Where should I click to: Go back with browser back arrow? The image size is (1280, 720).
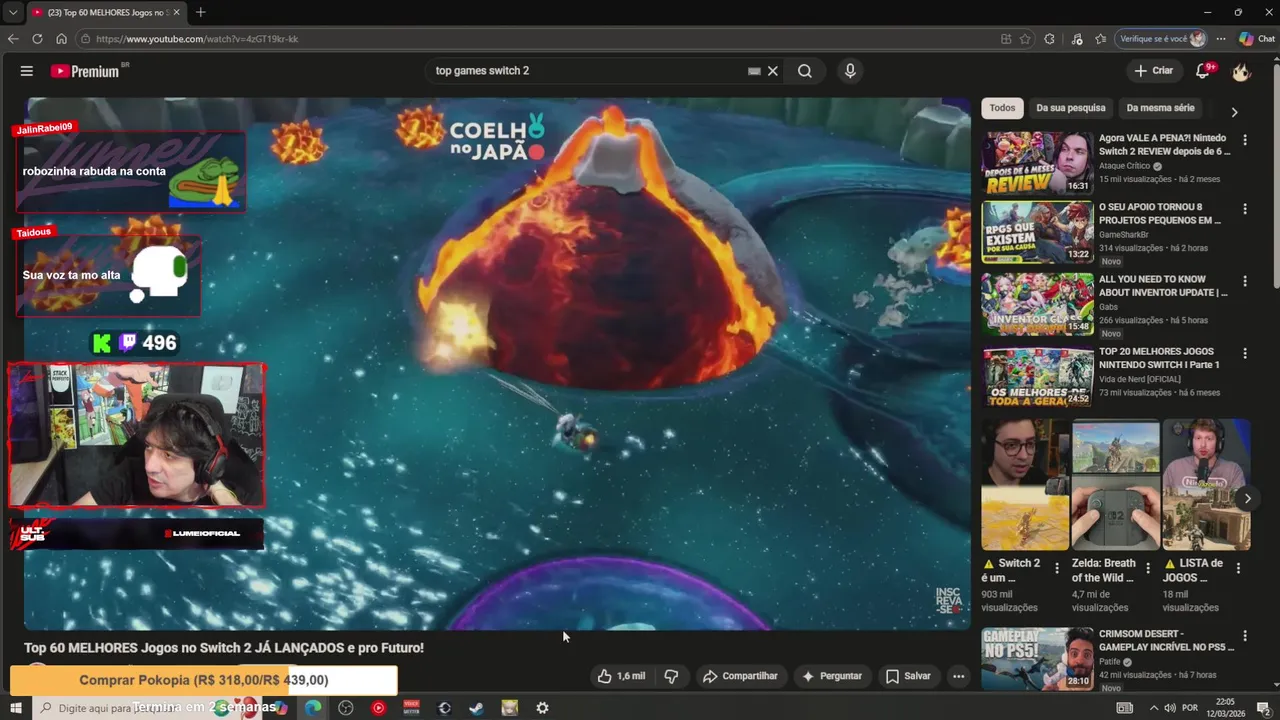pyautogui.click(x=13, y=39)
